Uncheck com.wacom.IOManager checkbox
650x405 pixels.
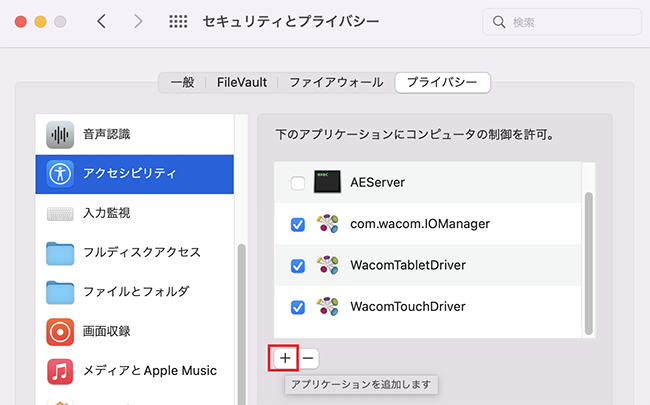[298, 225]
